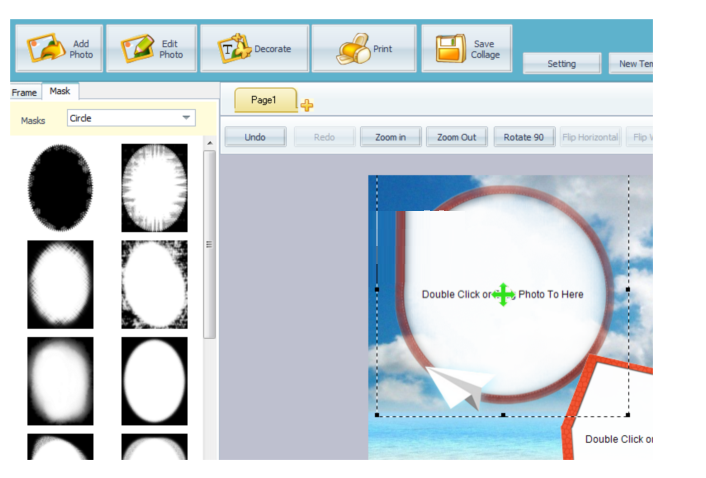Select the crosshatch-edged oval mask thumbnail
706x478 pixels.
click(x=60, y=284)
